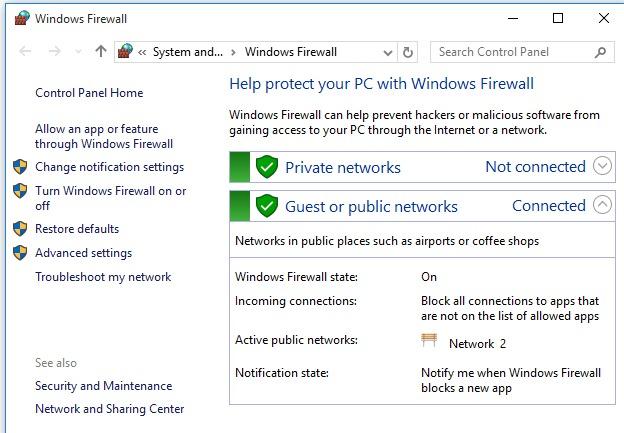Select Windows Firewall breadcrumb item

pyautogui.click(x=291, y=52)
